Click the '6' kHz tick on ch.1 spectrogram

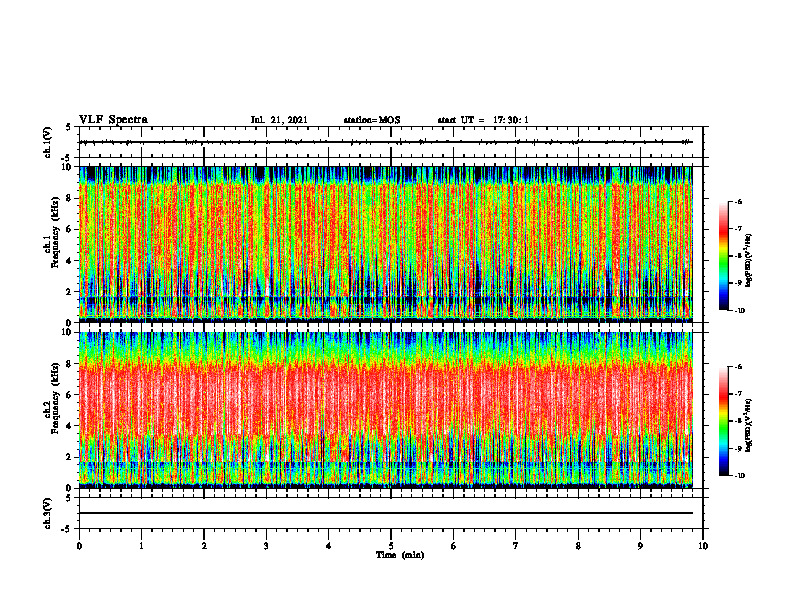(x=70, y=229)
